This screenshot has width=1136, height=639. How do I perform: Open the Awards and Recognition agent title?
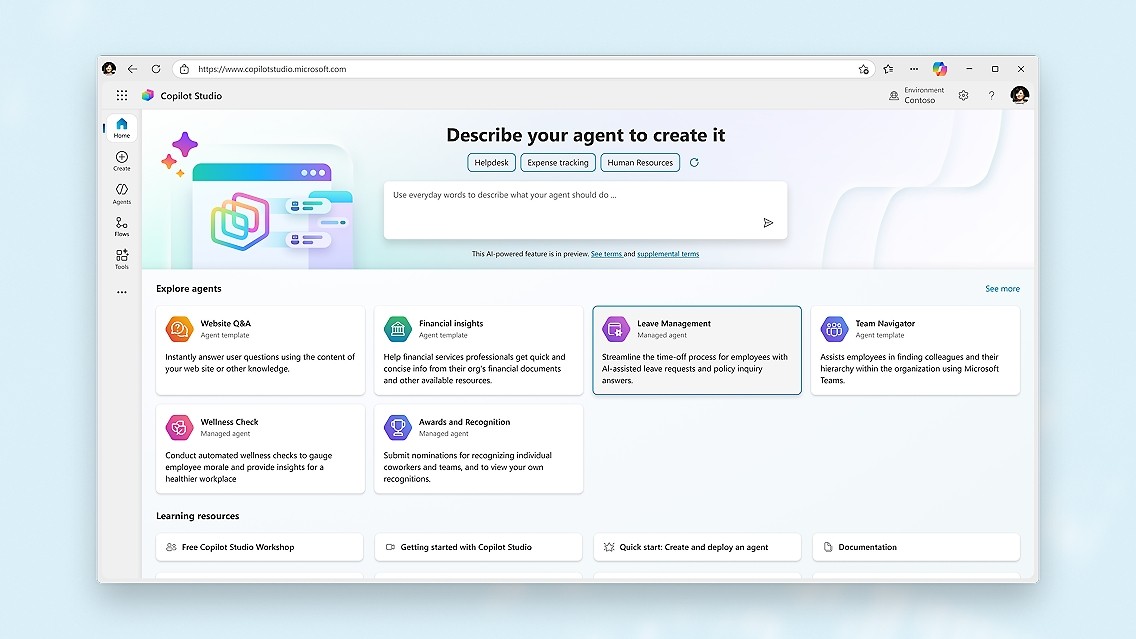(464, 422)
